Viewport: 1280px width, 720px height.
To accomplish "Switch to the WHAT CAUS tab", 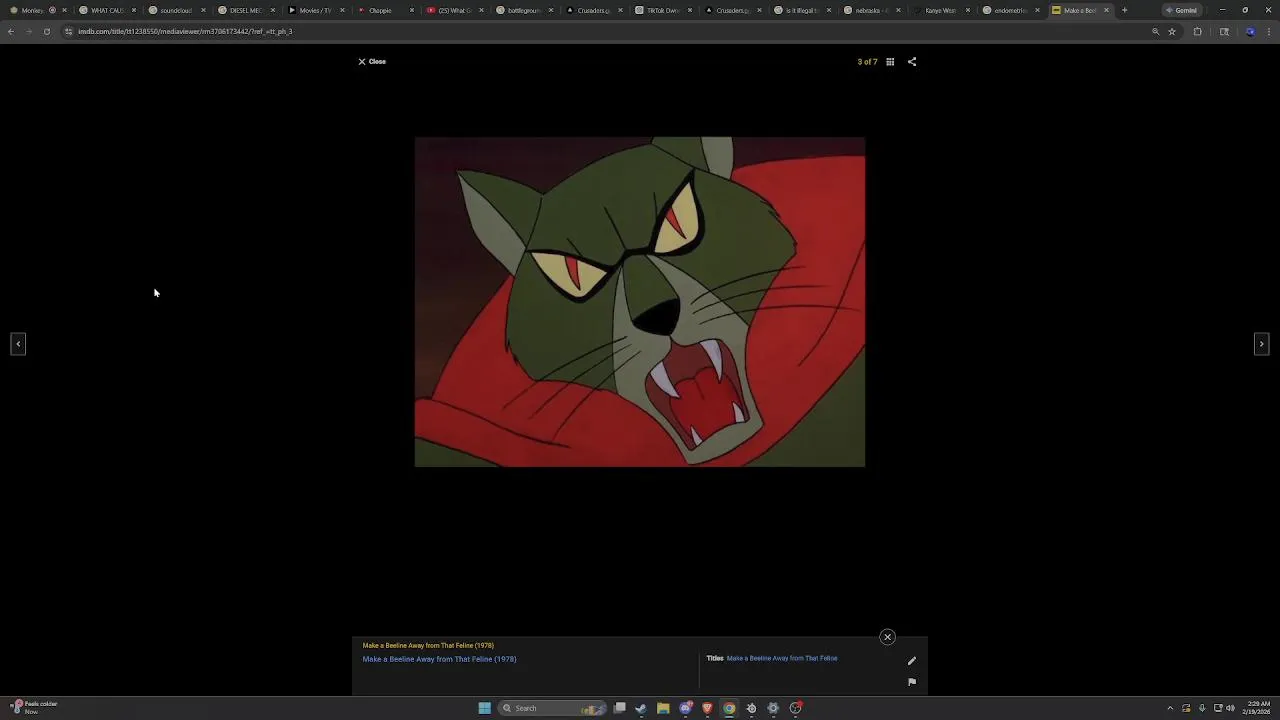I will 106,10.
